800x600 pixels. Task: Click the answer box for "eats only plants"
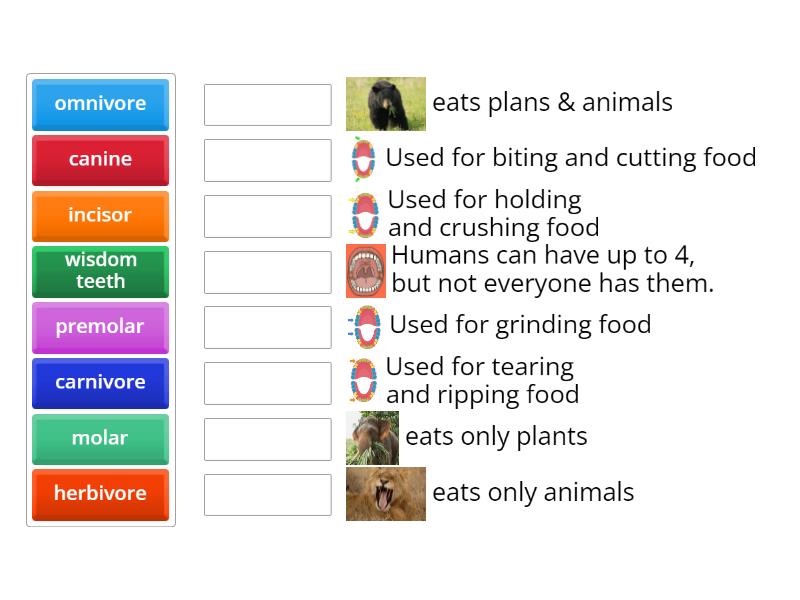267,439
